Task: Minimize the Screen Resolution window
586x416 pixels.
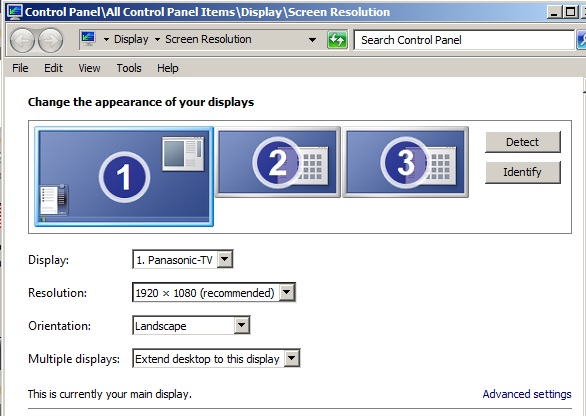Action: pos(554,12)
